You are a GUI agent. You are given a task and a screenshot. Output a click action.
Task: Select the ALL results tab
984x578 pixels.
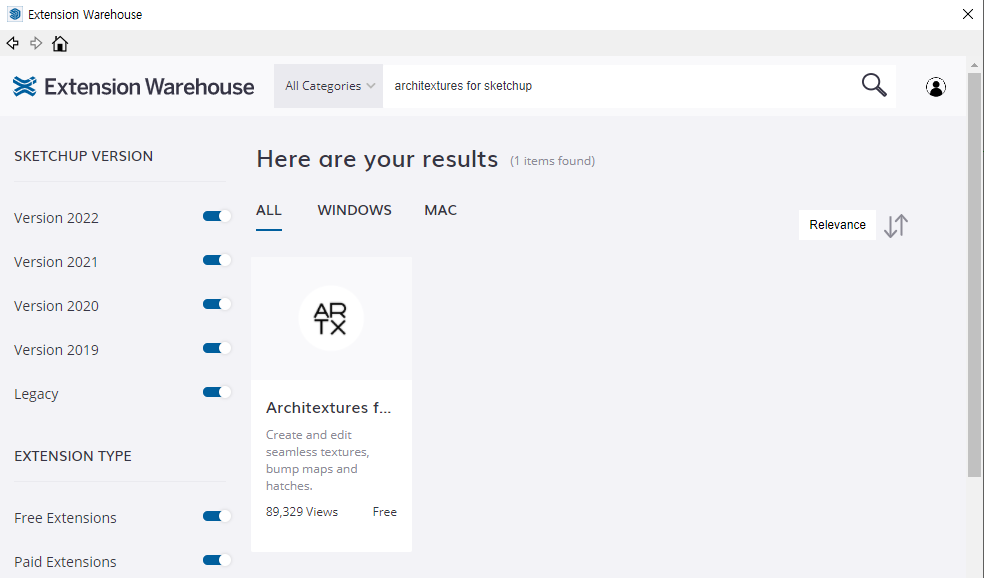click(269, 210)
